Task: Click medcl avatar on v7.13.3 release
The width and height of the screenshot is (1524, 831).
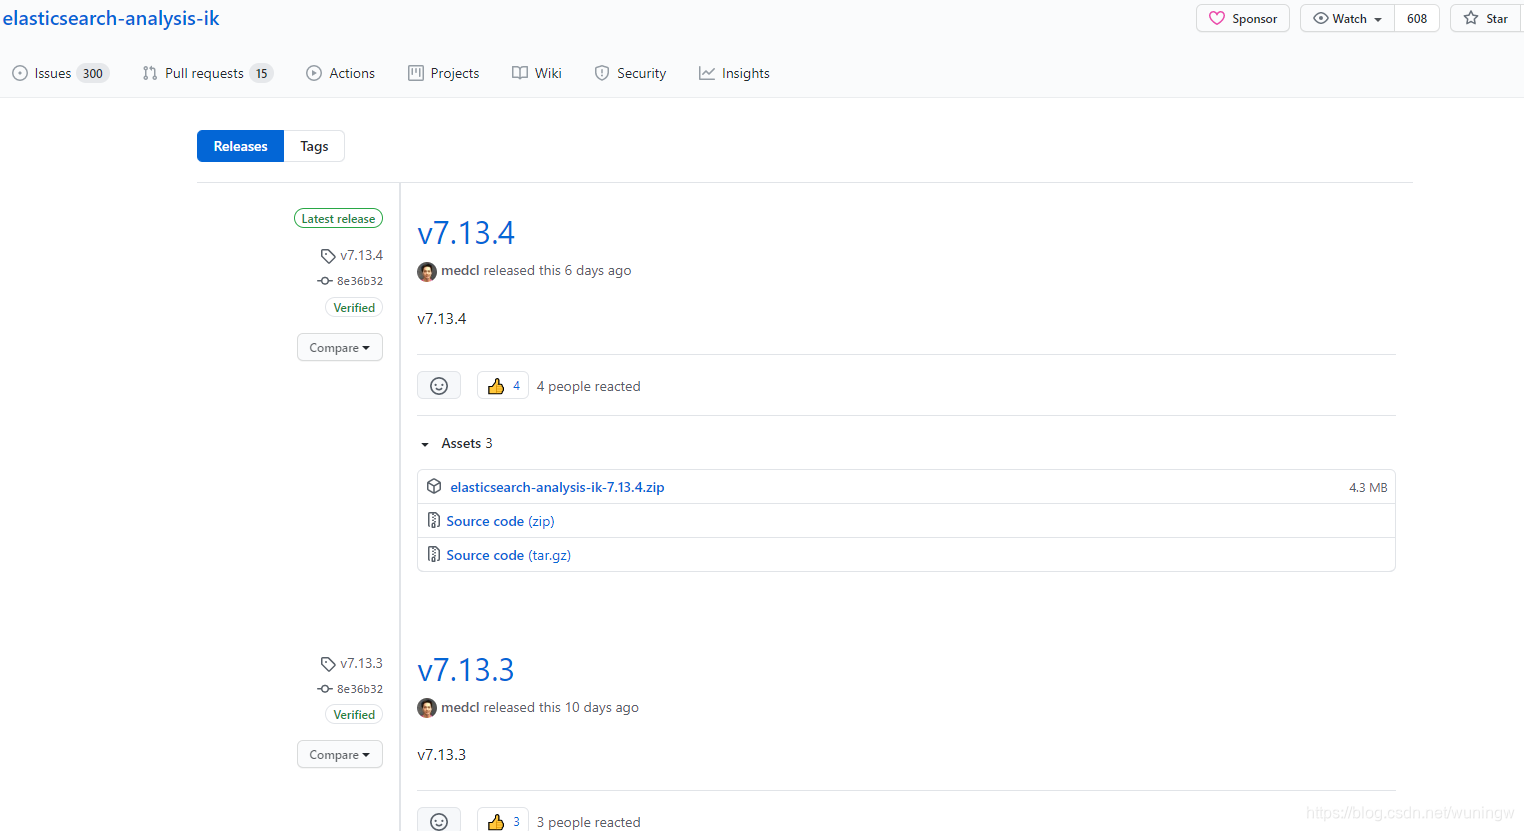Action: pos(427,708)
